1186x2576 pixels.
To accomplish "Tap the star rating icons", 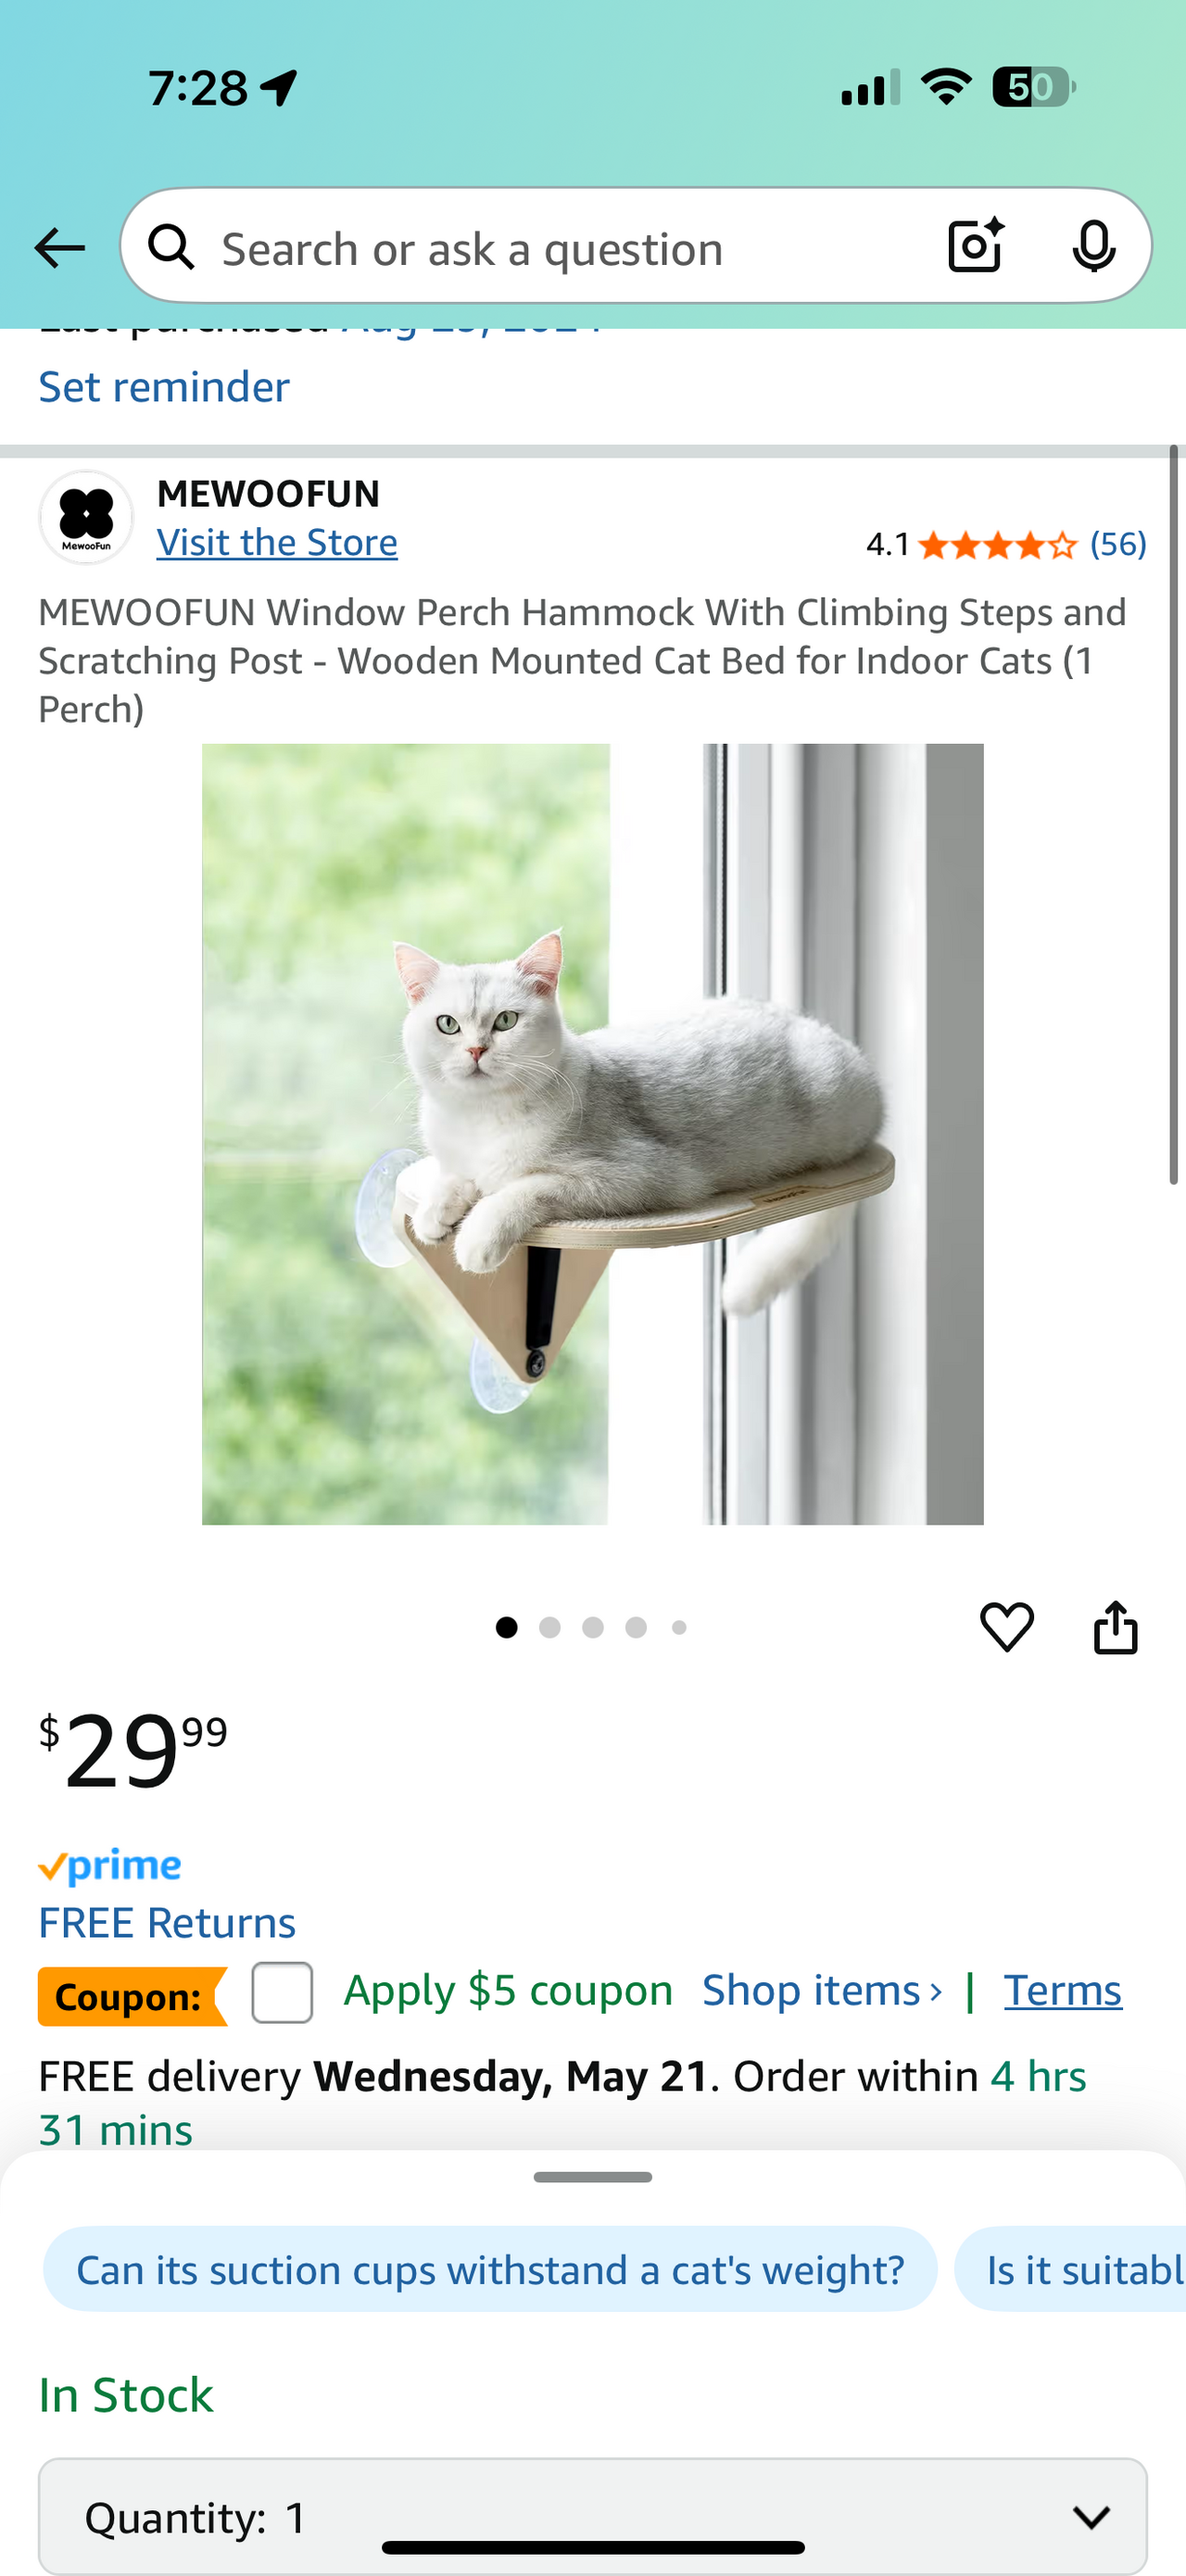I will (x=997, y=545).
